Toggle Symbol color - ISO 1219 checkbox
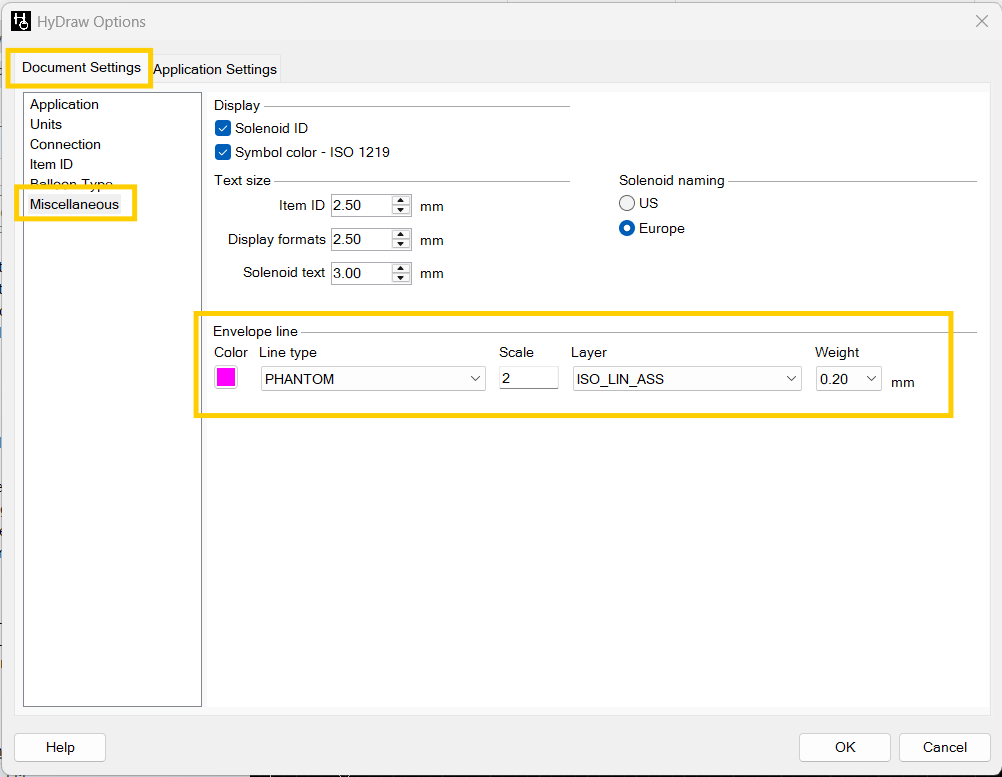The width and height of the screenshot is (1002, 777). [223, 152]
